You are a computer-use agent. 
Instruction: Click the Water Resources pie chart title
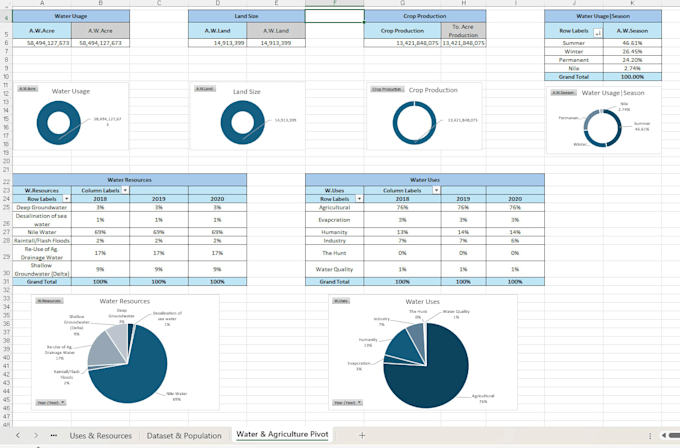pyautogui.click(x=124, y=301)
